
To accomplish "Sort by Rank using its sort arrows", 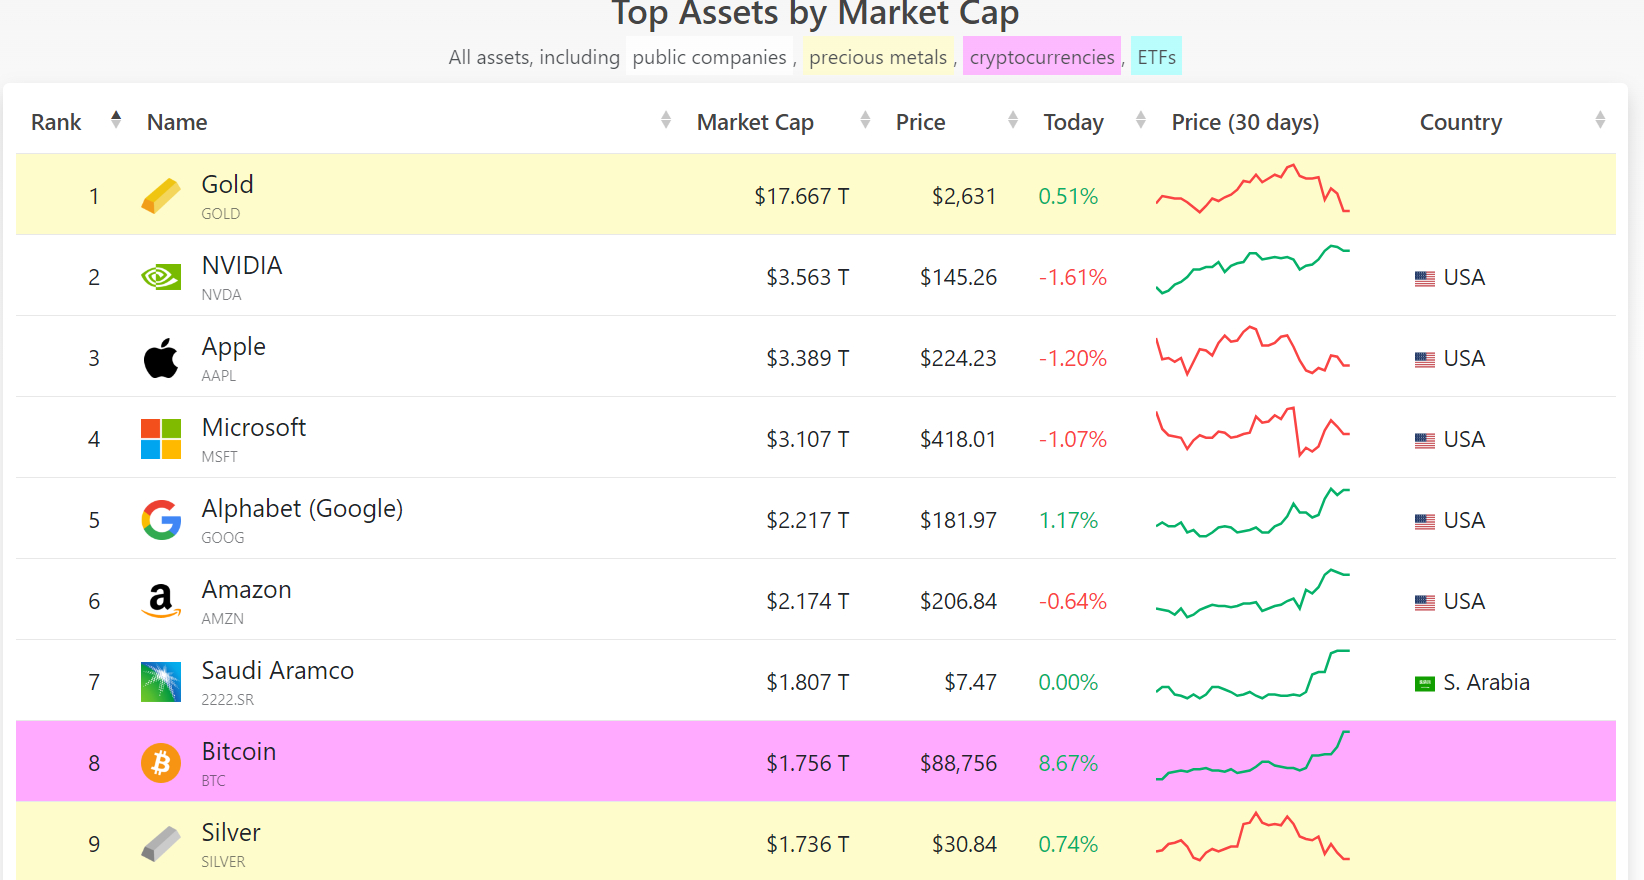I will click(116, 120).
